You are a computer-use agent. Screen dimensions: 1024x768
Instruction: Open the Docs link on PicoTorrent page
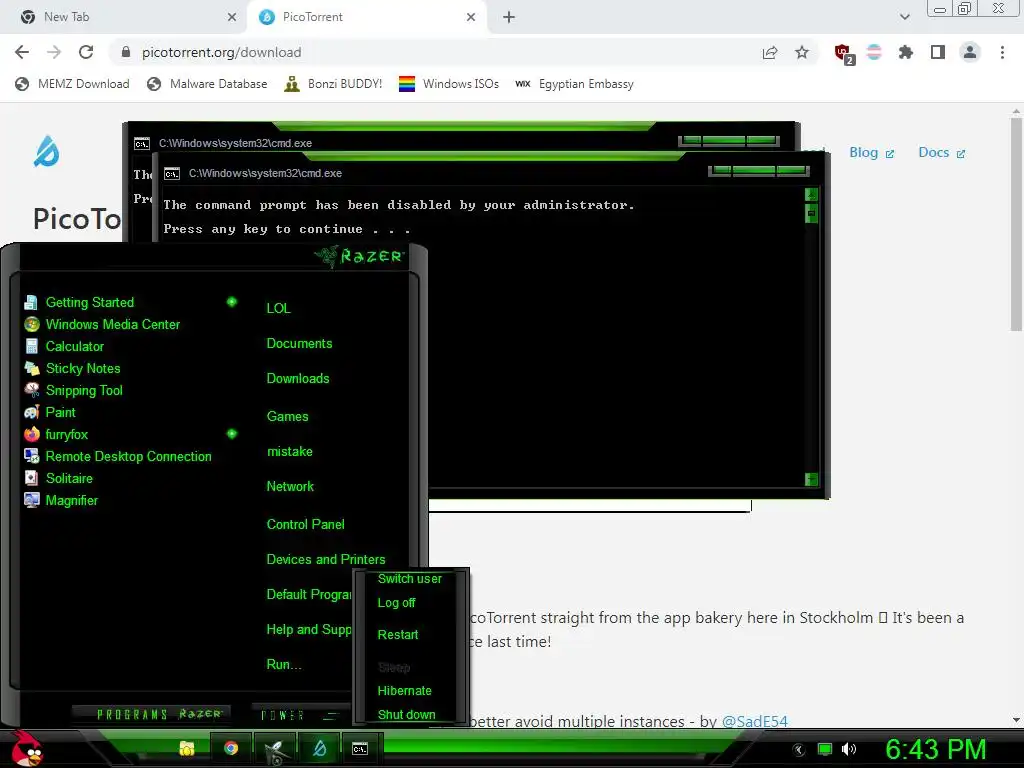coord(941,153)
